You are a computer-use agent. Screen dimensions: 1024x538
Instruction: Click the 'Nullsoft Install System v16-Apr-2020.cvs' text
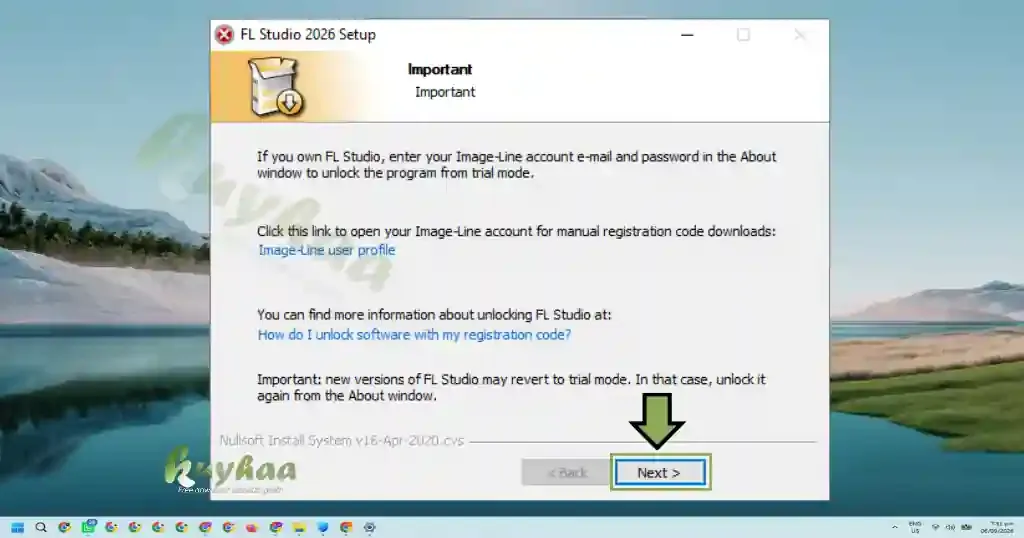[x=342, y=441]
